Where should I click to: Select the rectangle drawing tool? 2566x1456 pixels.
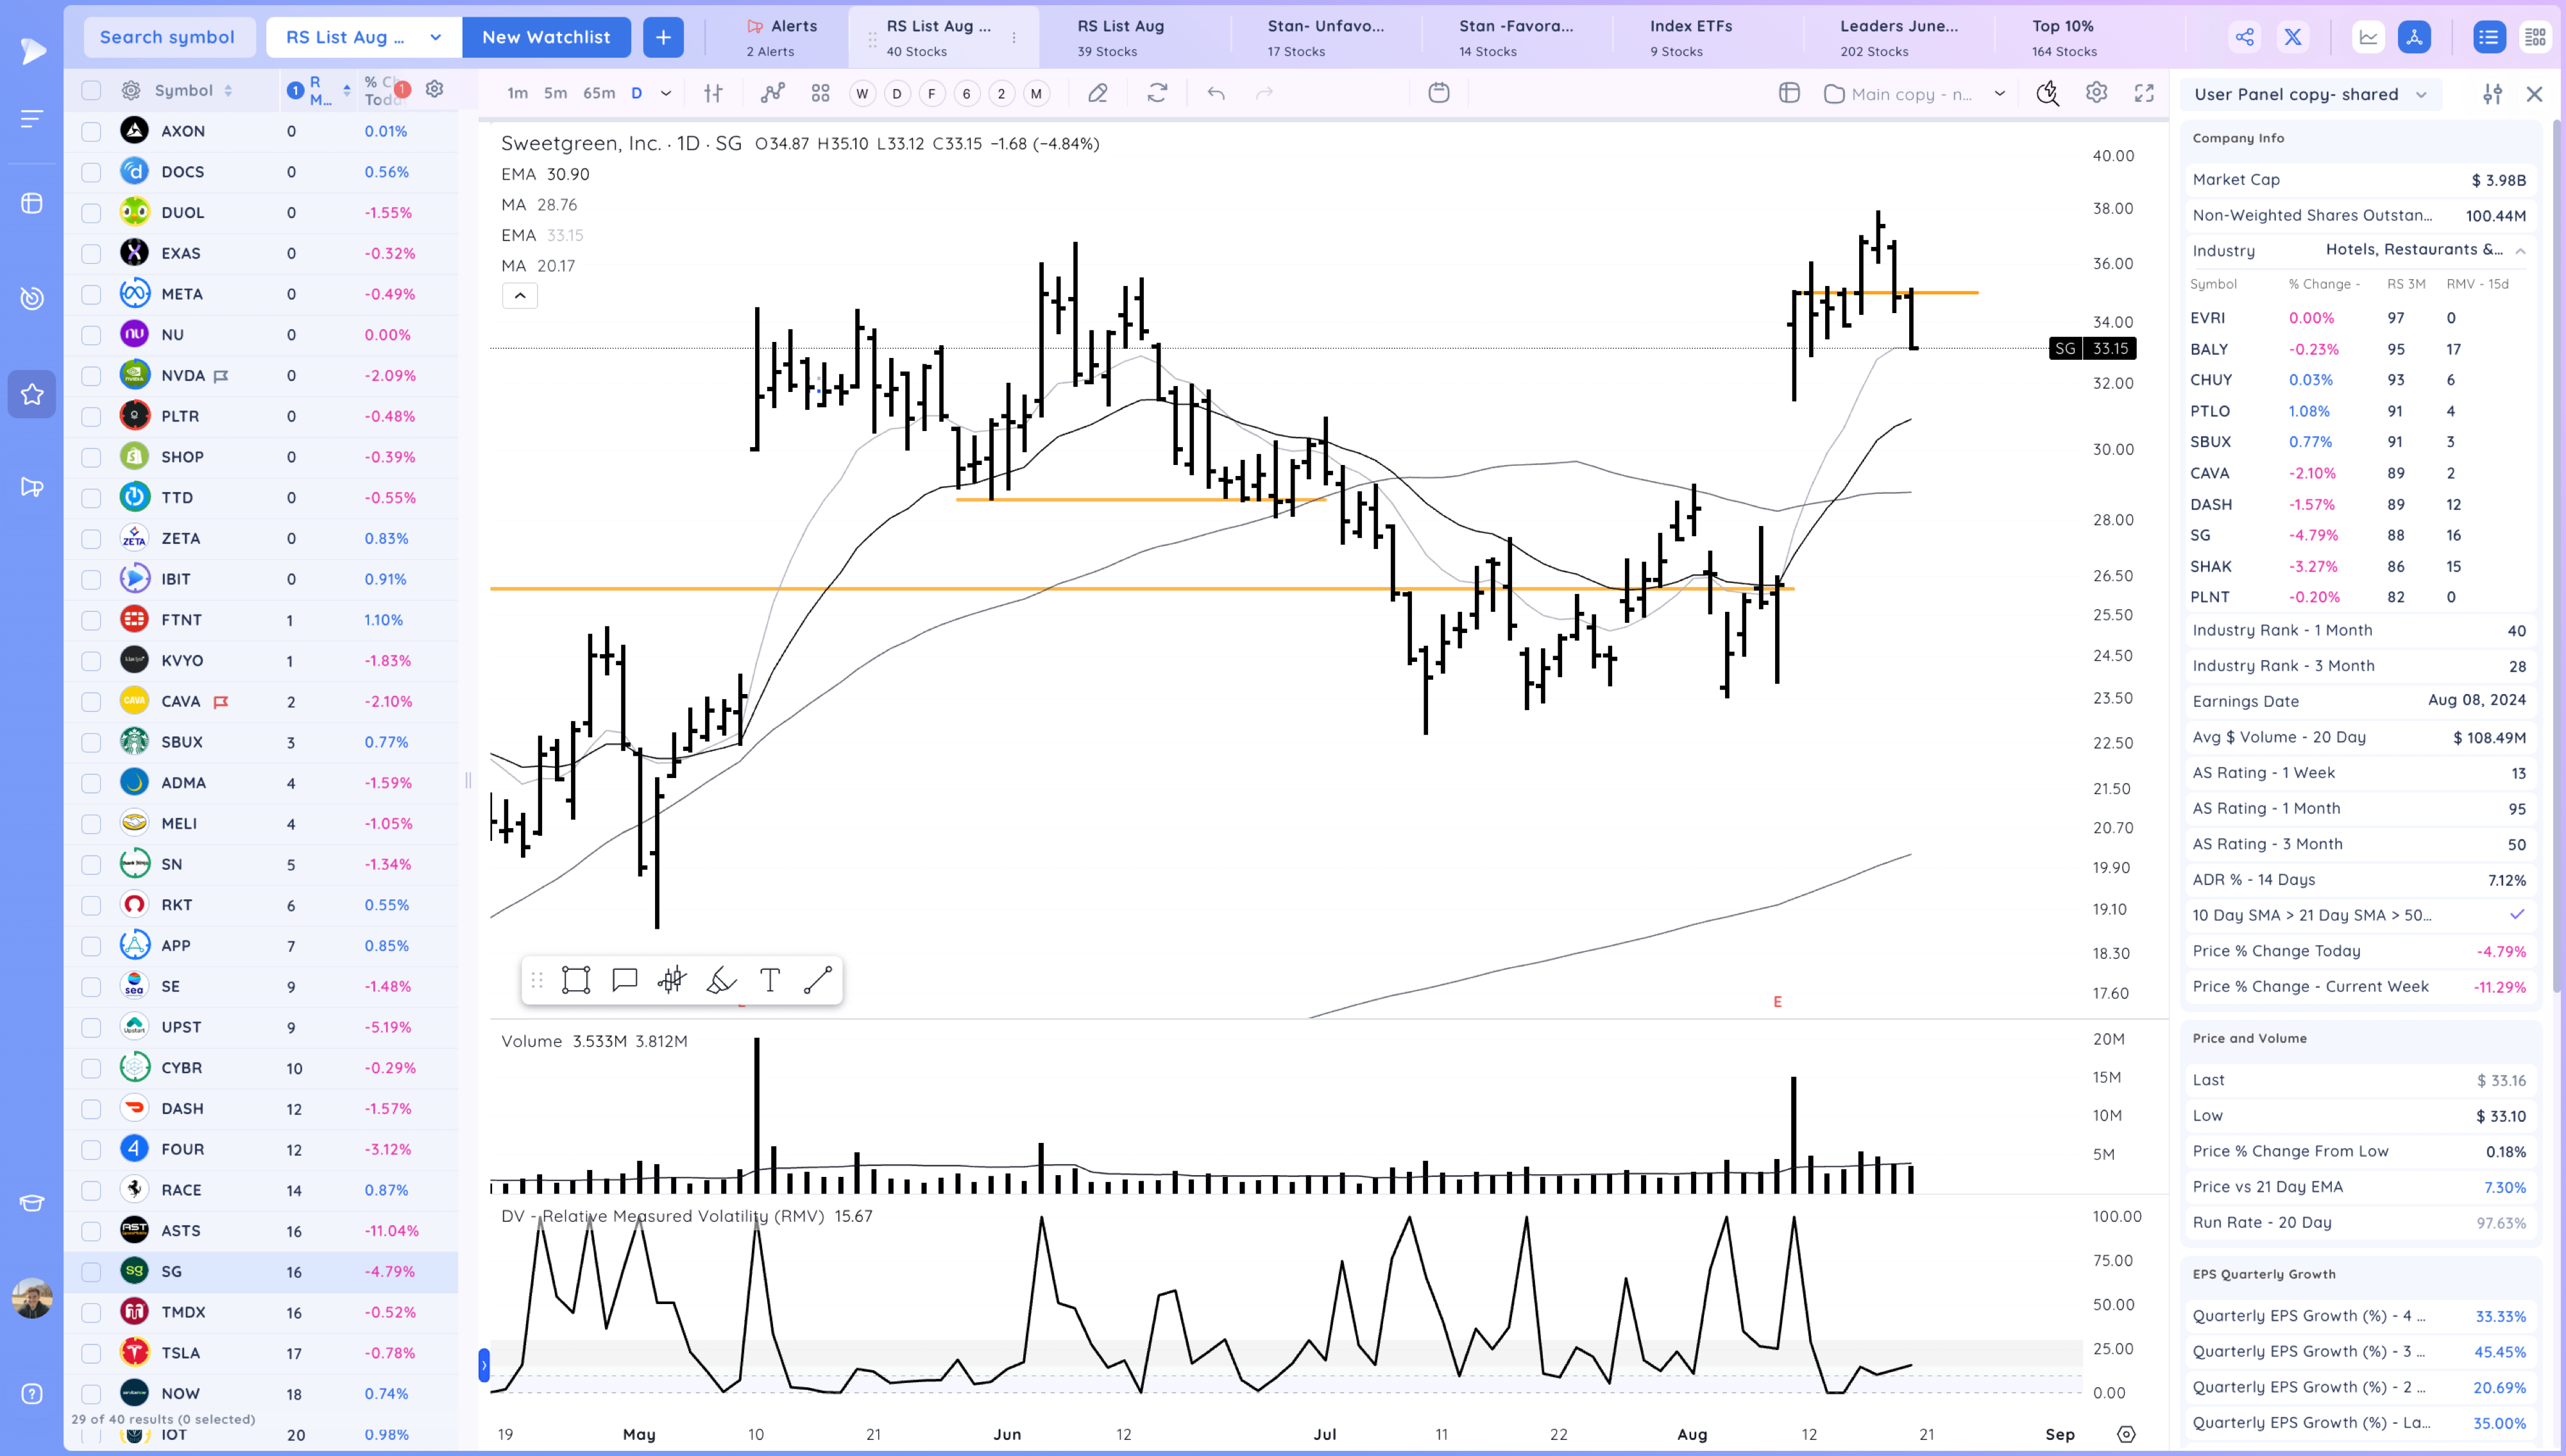[x=576, y=980]
